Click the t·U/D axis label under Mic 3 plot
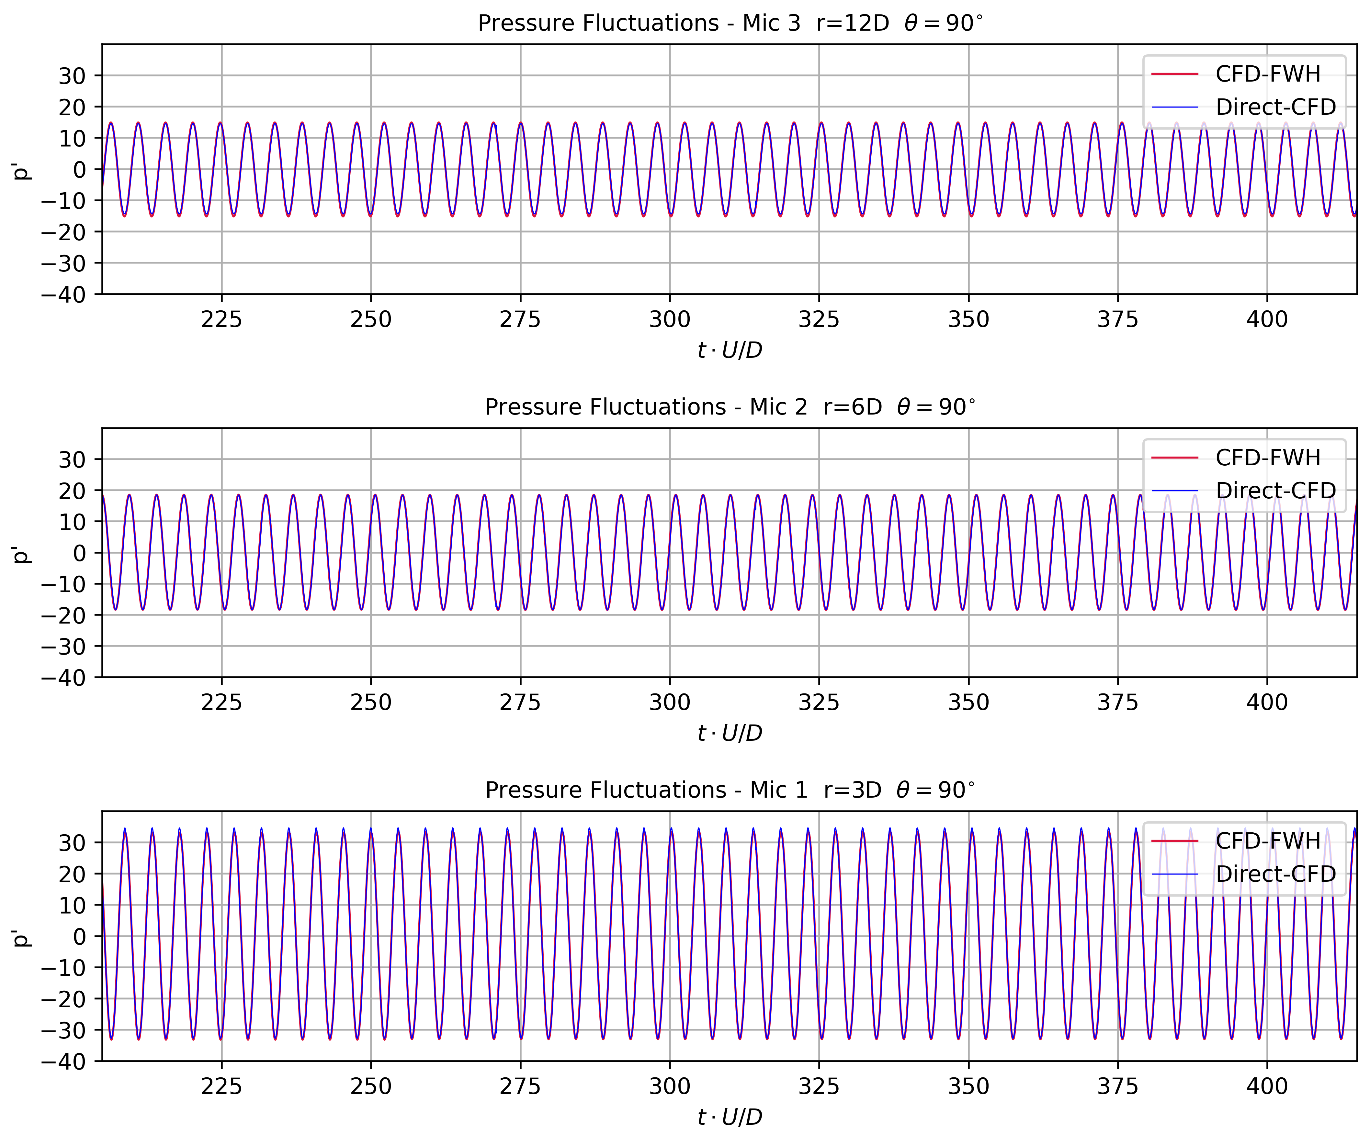 pos(730,350)
